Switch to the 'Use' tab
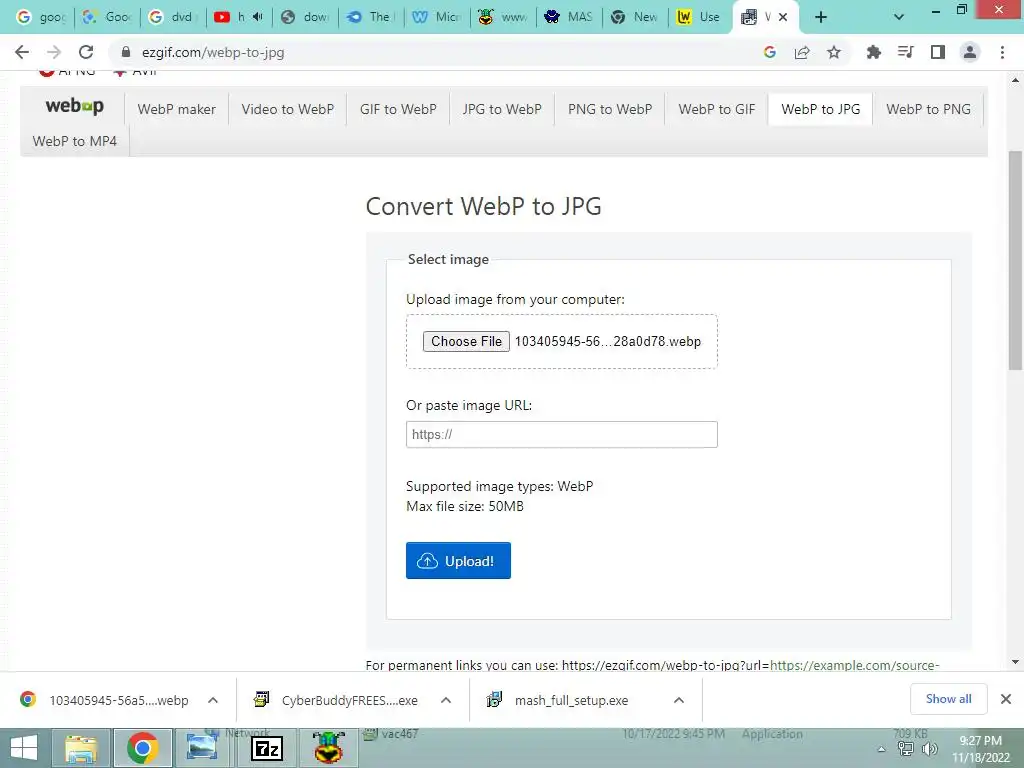1024x768 pixels. (x=700, y=17)
